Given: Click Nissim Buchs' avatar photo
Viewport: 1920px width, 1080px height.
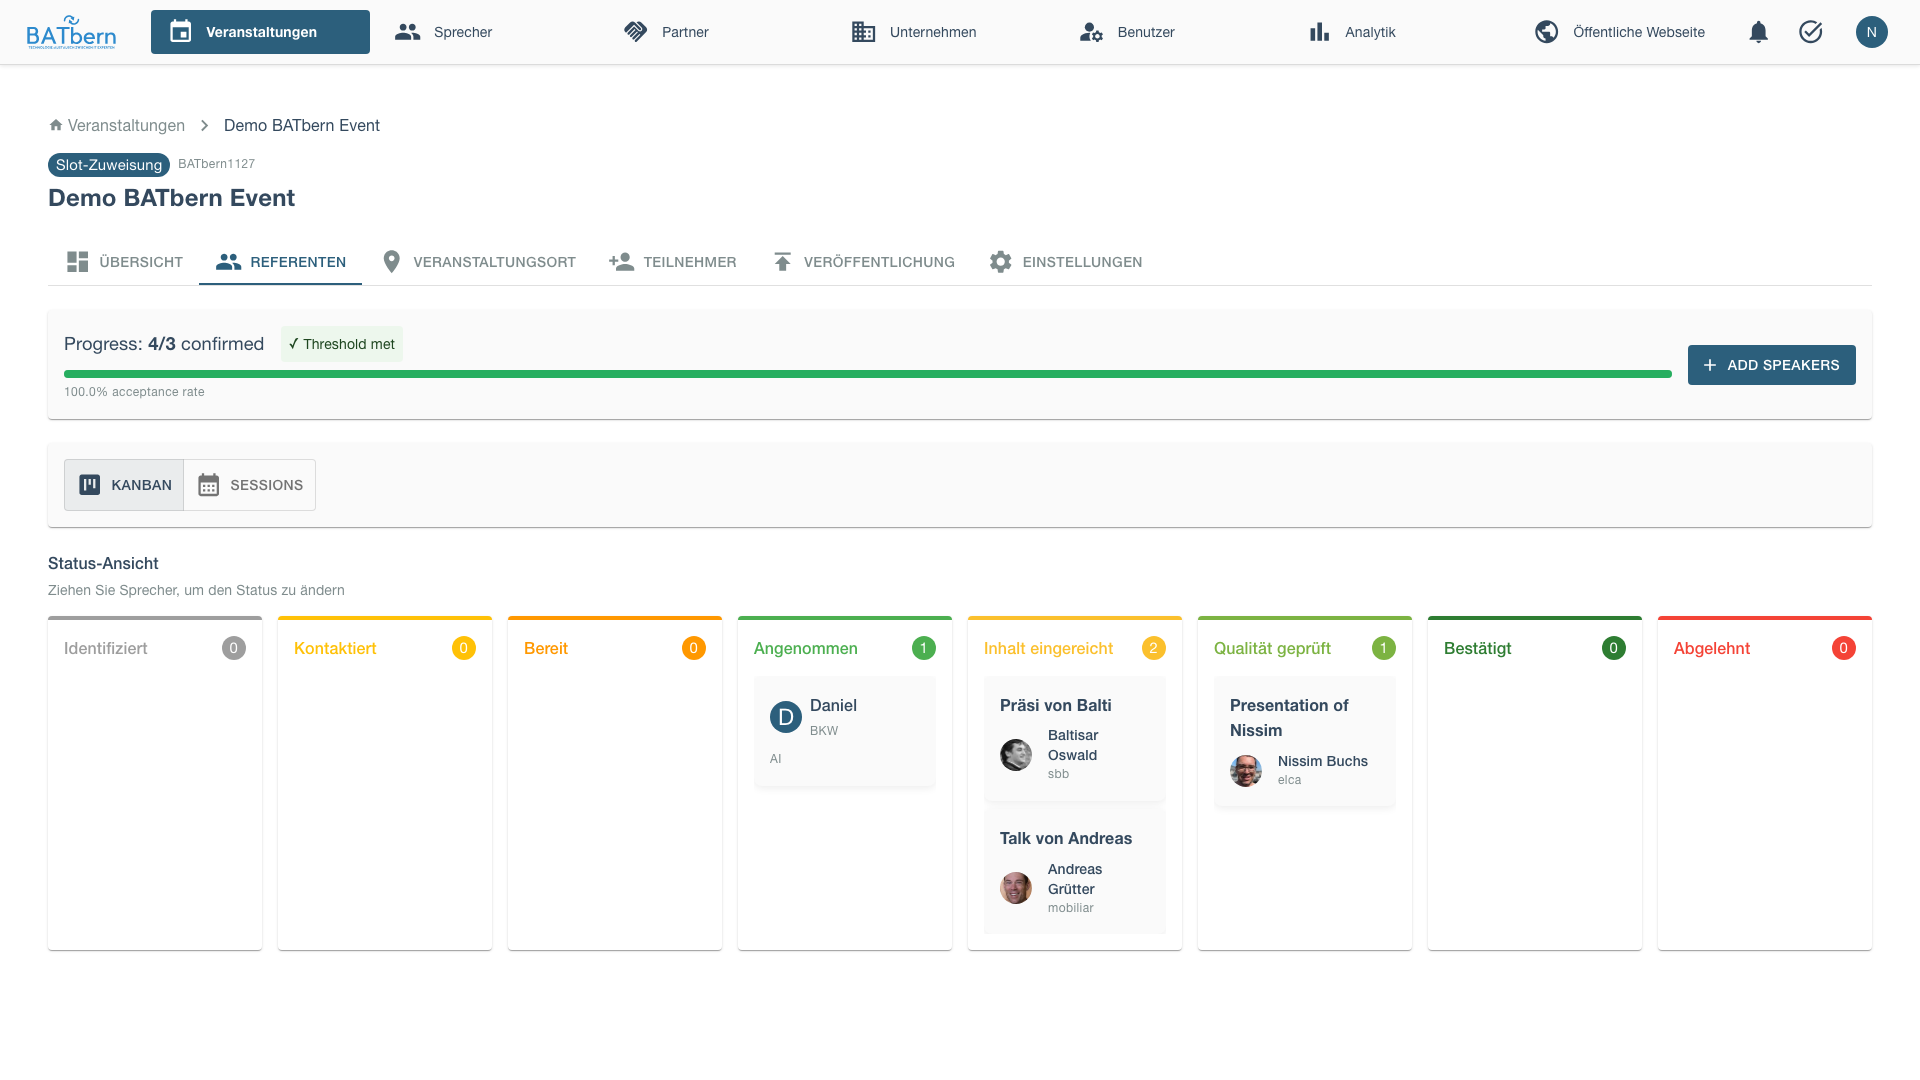Looking at the screenshot, I should pyautogui.click(x=1246, y=771).
